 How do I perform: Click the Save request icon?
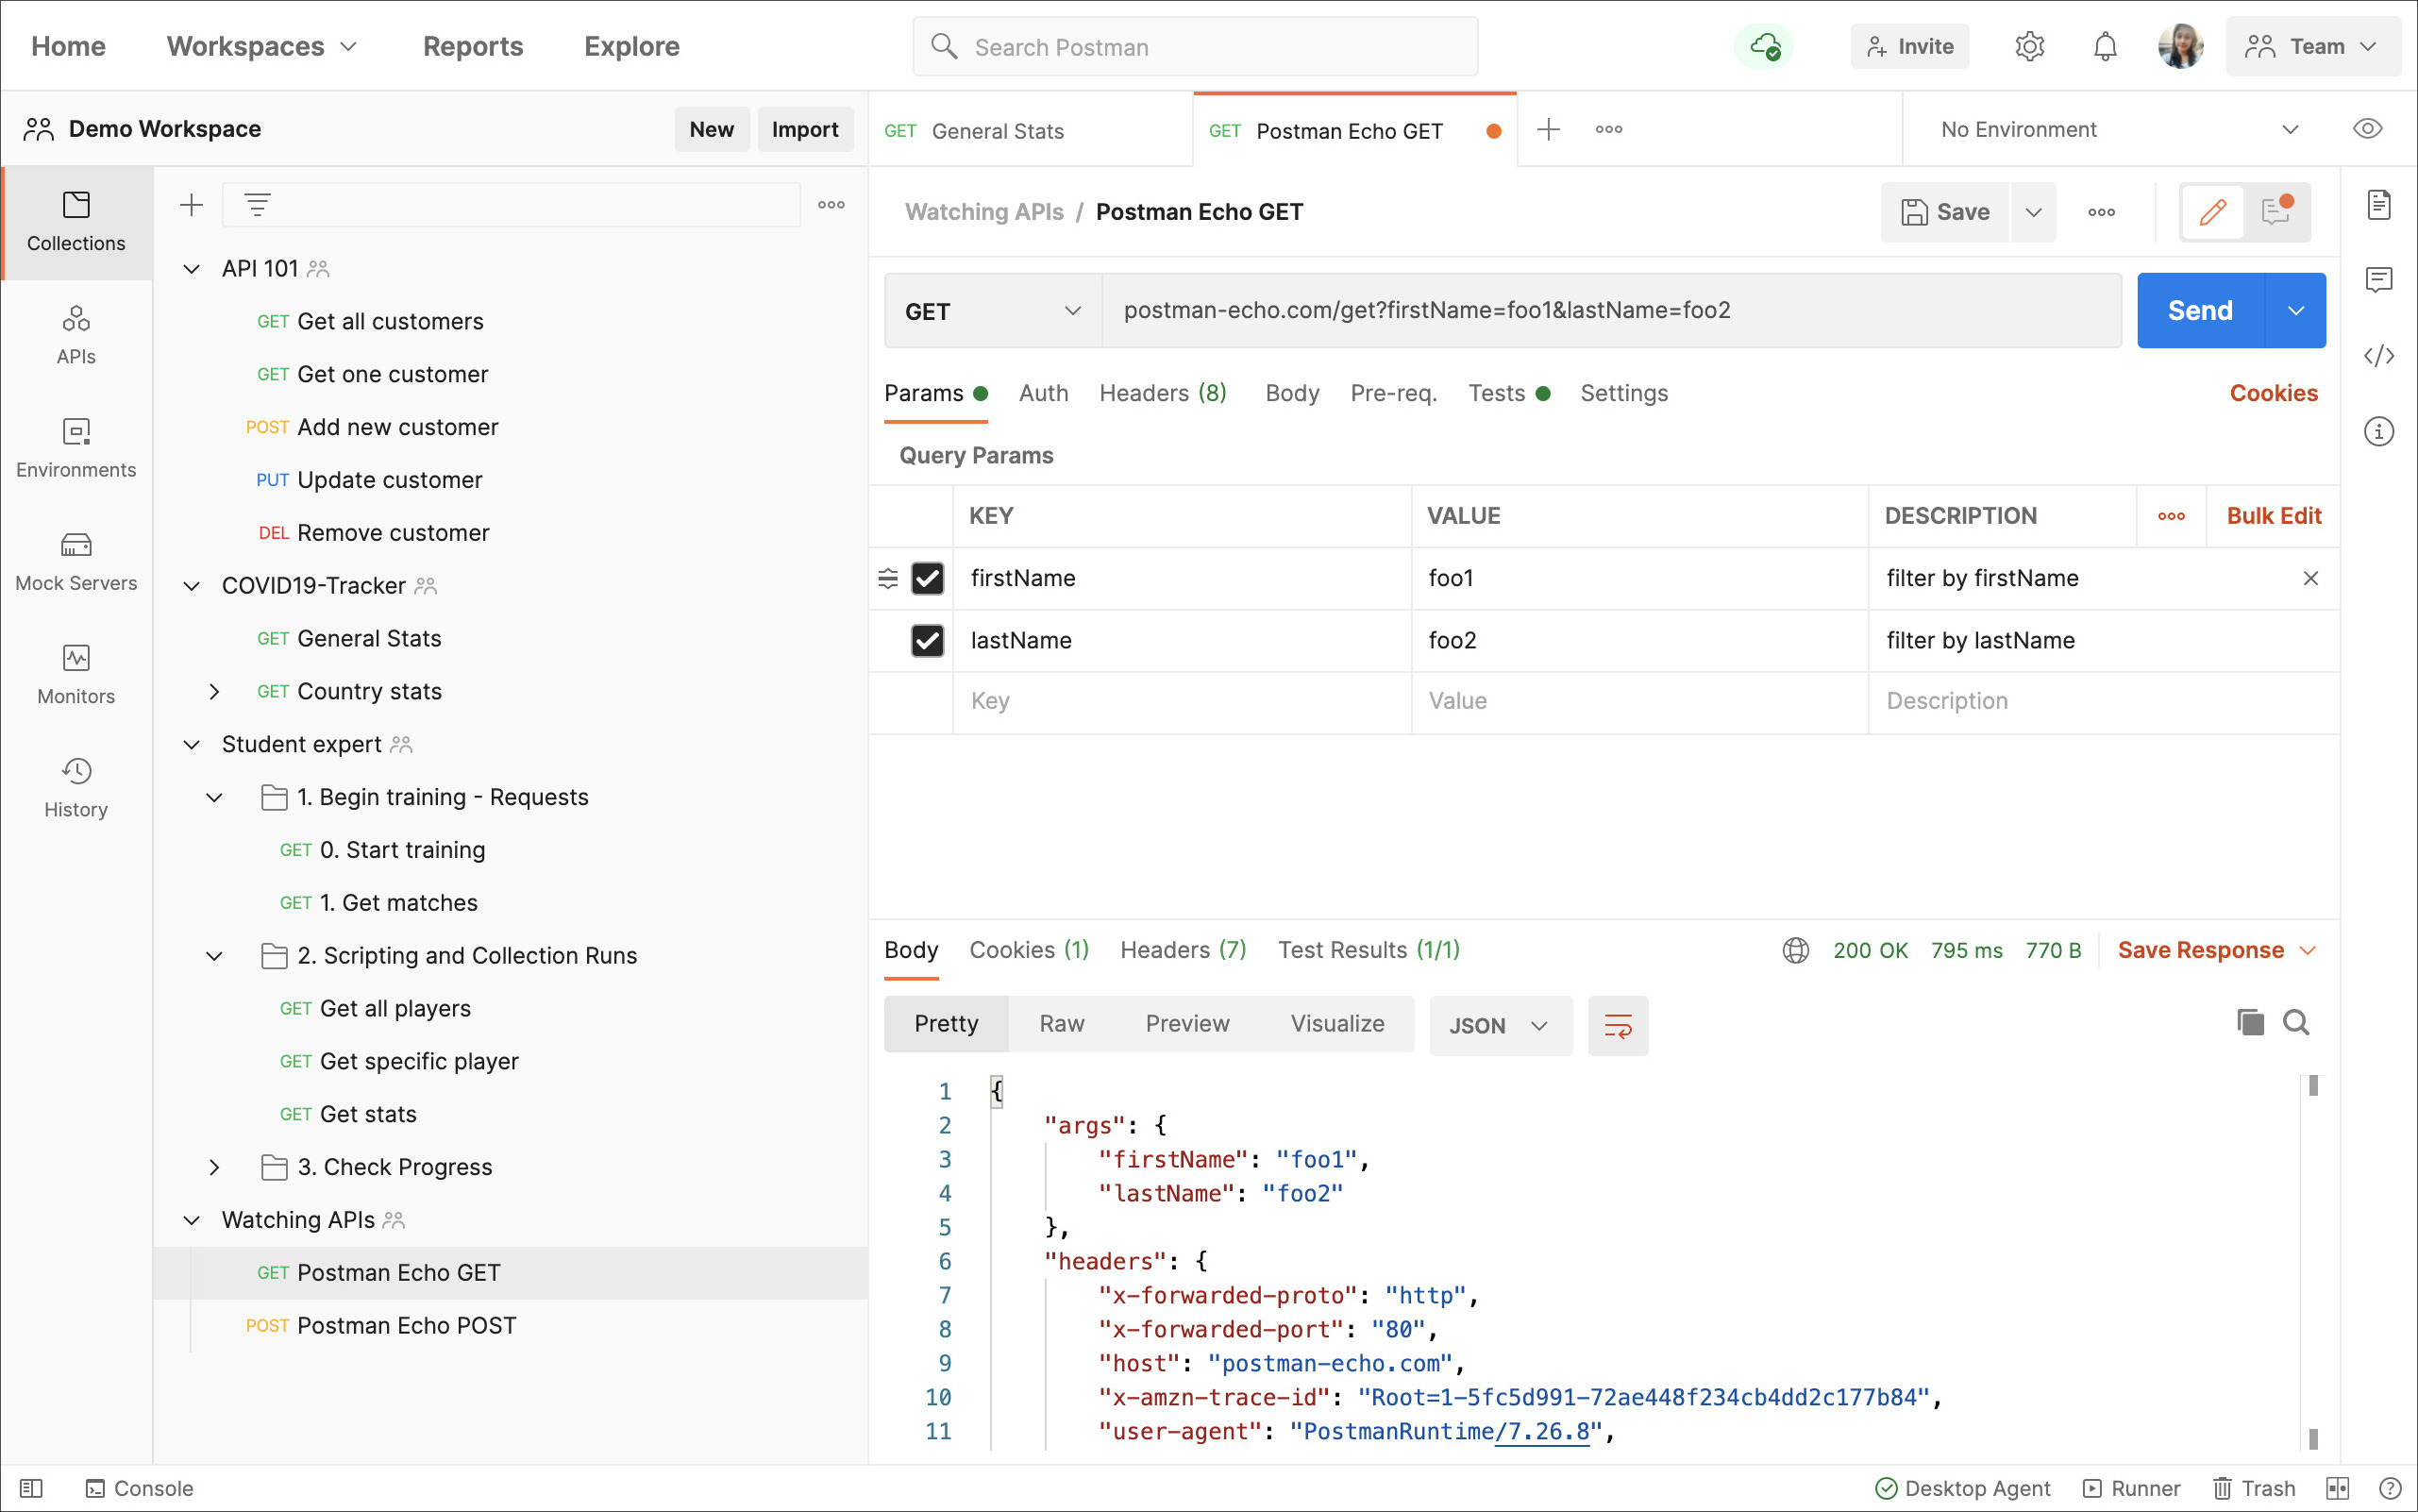point(1946,210)
